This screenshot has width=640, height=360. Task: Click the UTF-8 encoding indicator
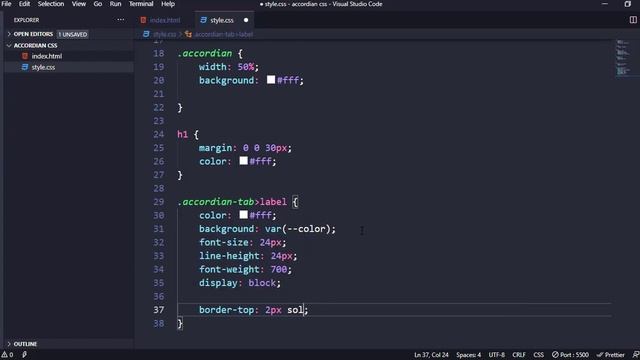tap(496, 355)
